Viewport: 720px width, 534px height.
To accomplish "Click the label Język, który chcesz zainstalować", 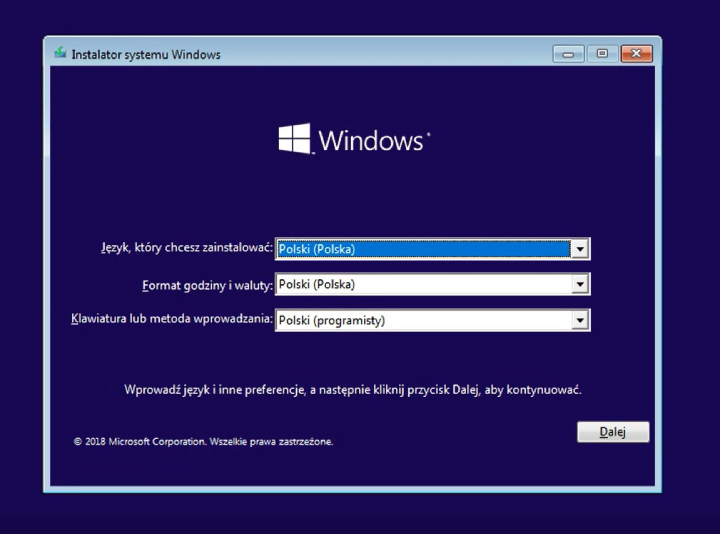I will (186, 248).
